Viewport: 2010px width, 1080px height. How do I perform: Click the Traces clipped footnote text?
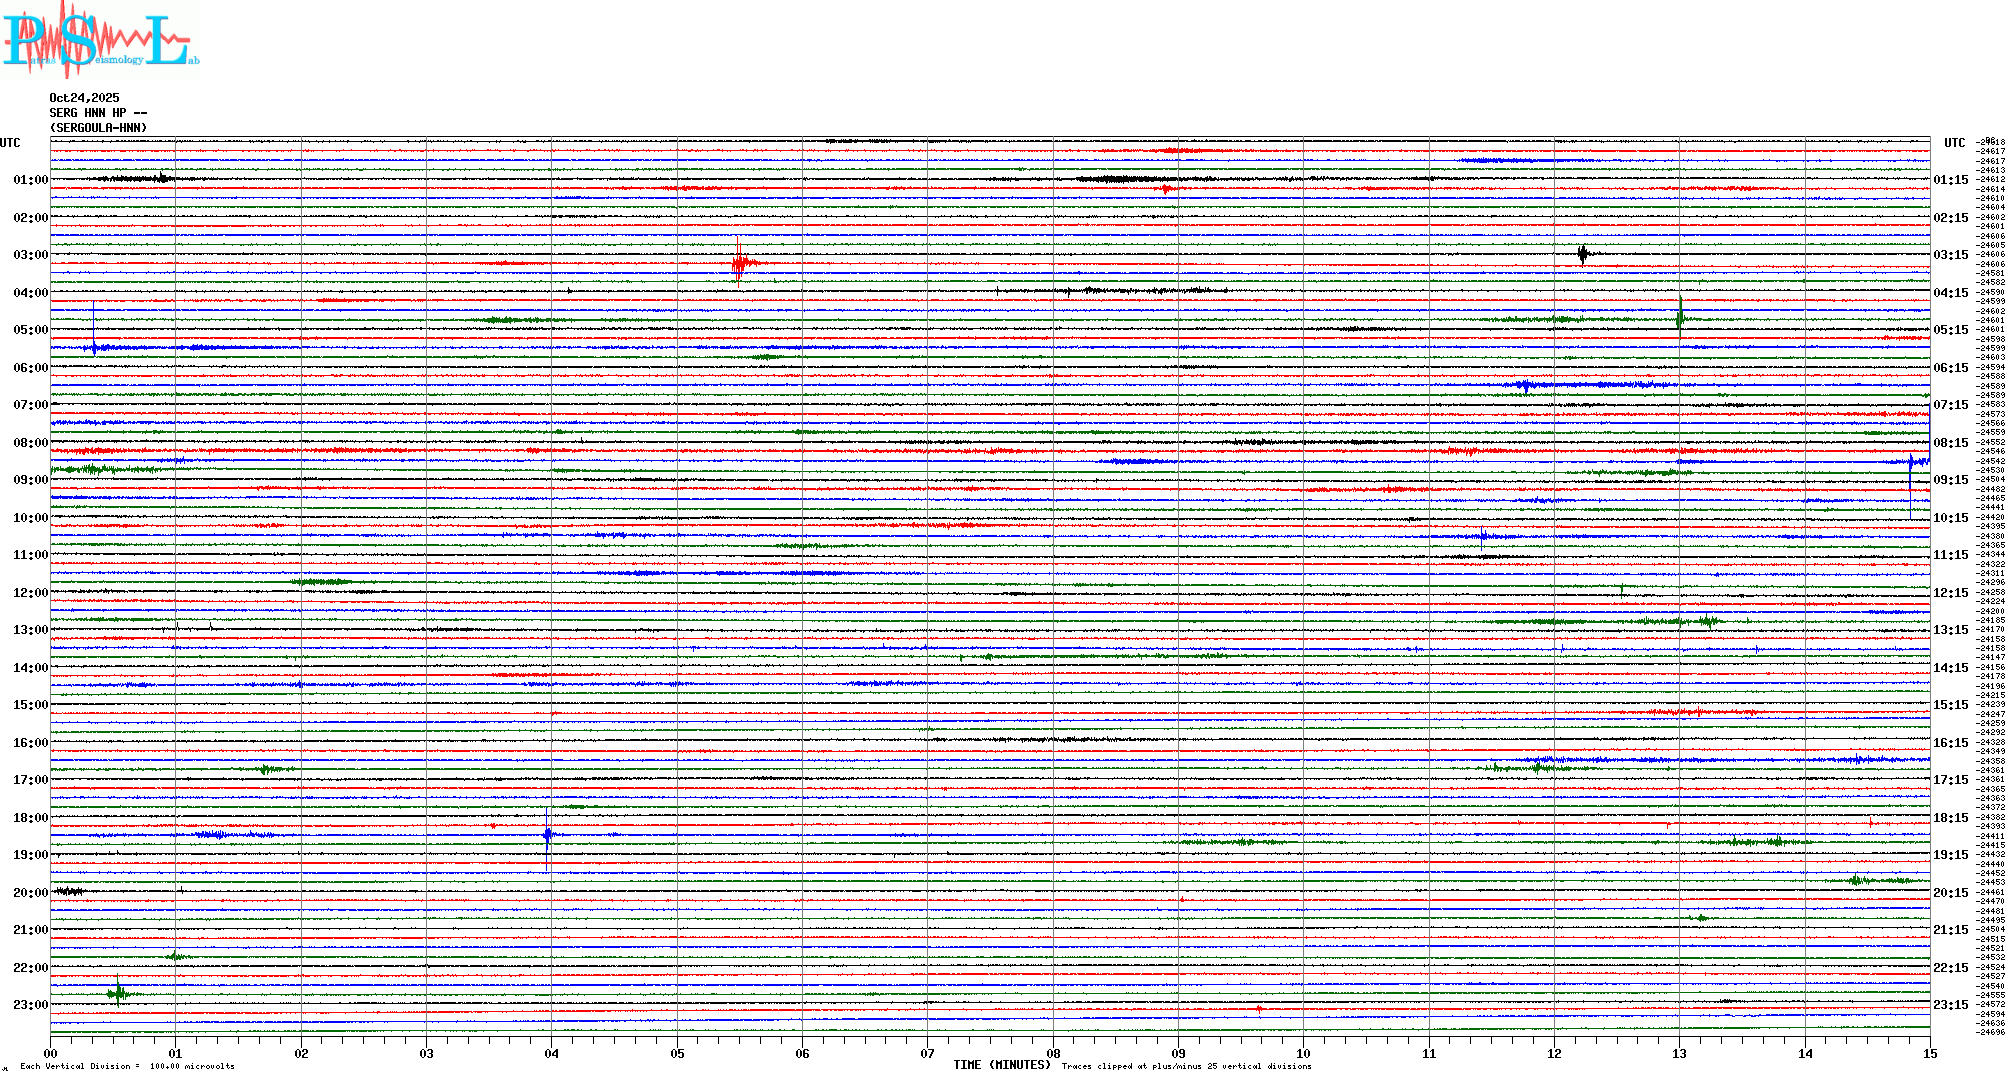[1186, 1066]
